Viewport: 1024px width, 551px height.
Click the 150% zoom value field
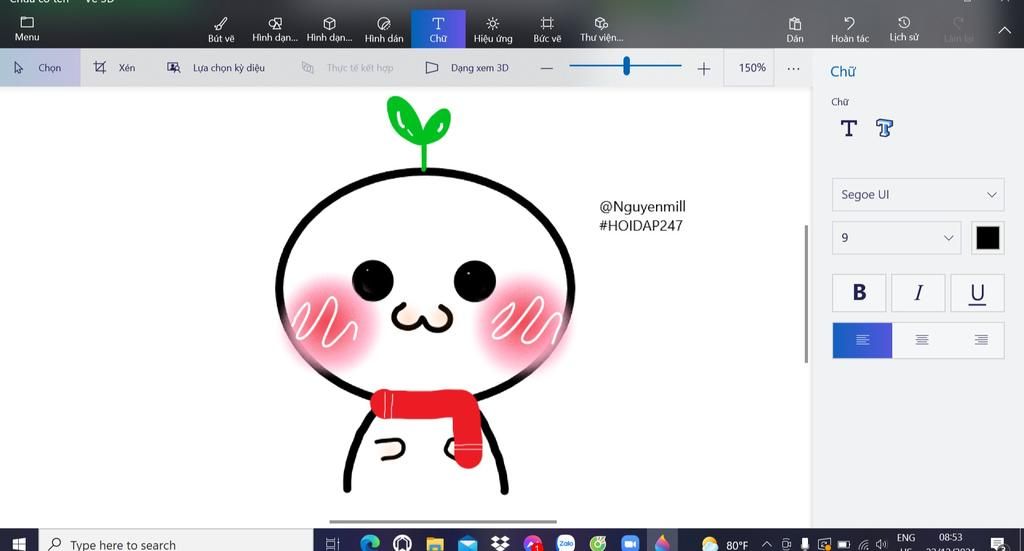click(749, 68)
